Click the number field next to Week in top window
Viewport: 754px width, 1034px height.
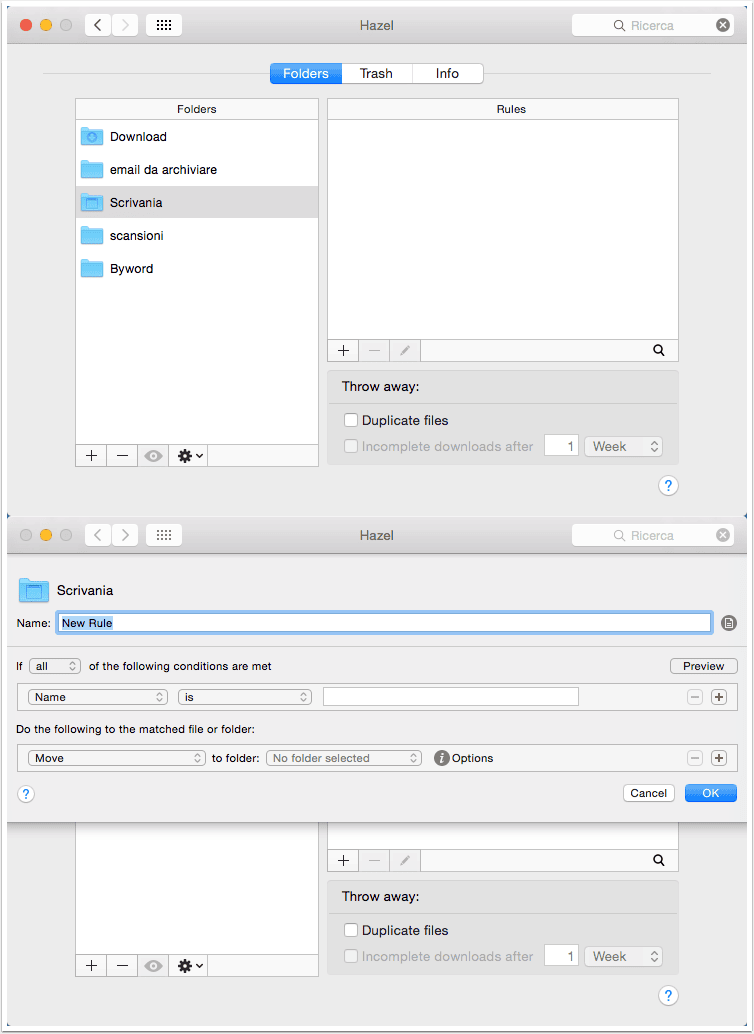561,446
